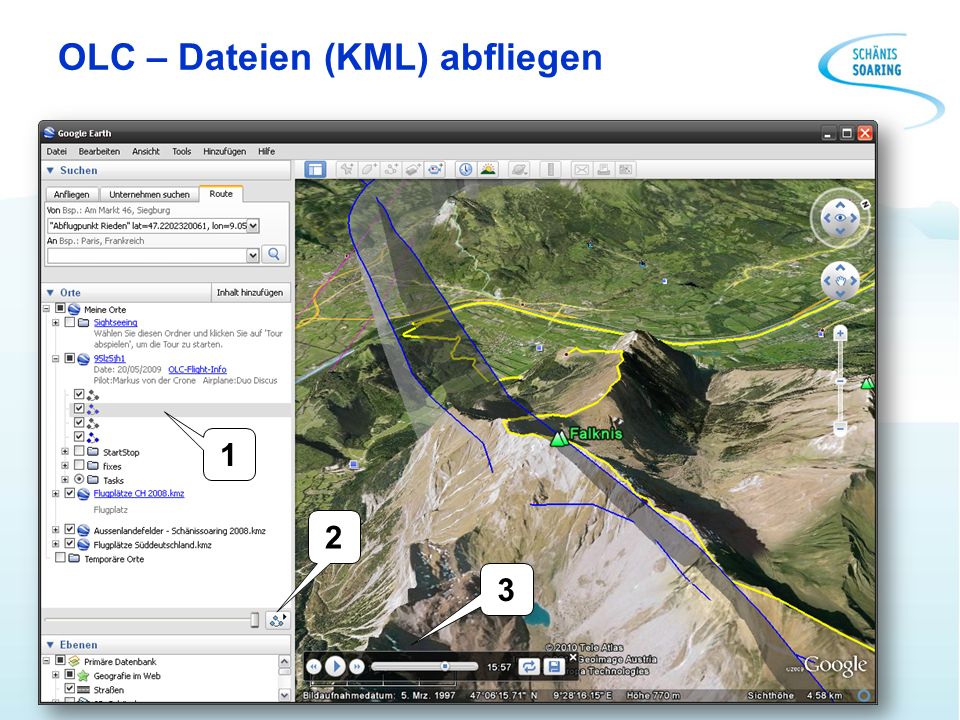Expand the Tasks folder

click(65, 479)
